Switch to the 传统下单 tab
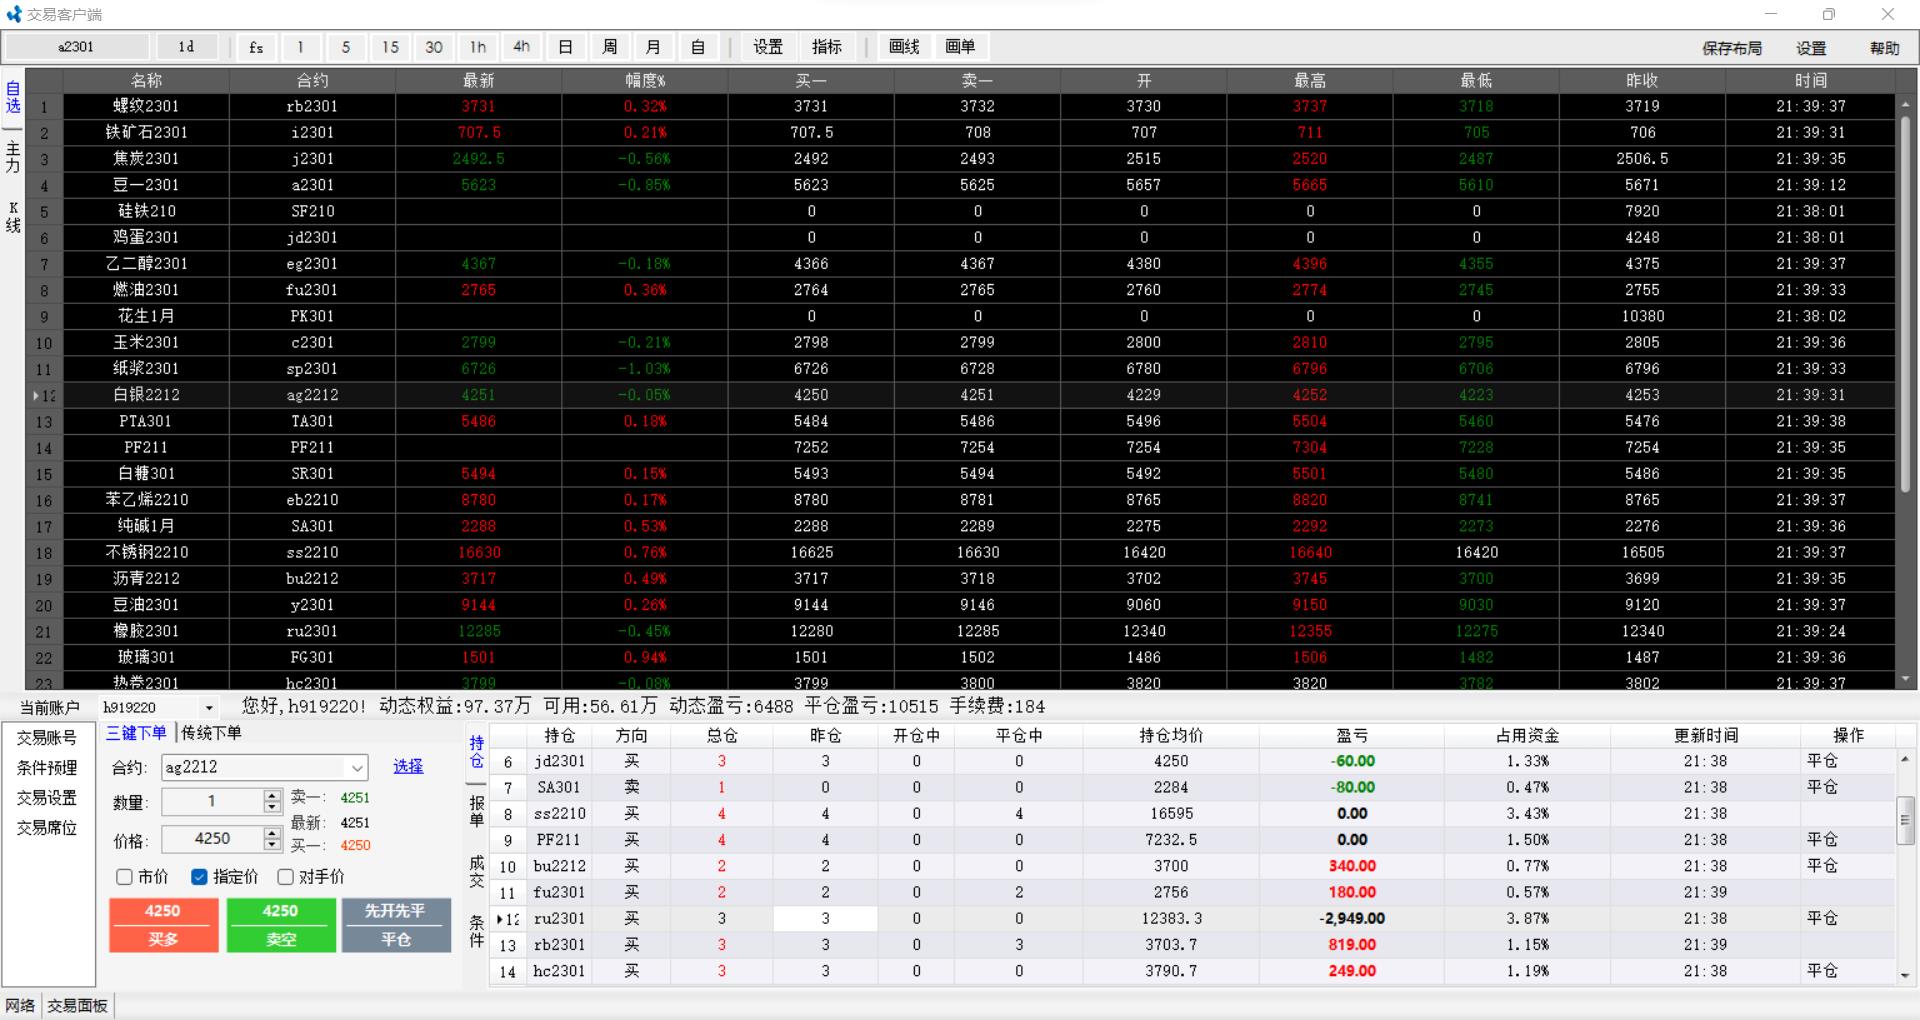Image resolution: width=1920 pixels, height=1020 pixels. [x=211, y=733]
